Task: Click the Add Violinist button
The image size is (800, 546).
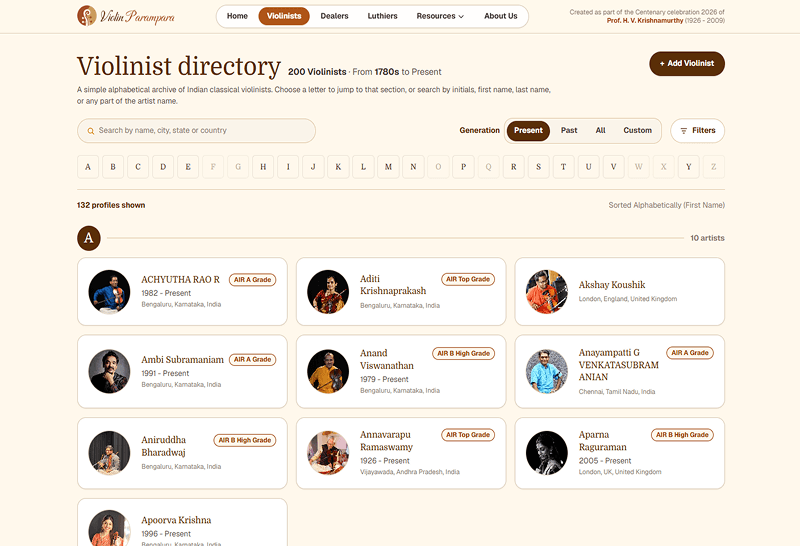Action: point(687,63)
